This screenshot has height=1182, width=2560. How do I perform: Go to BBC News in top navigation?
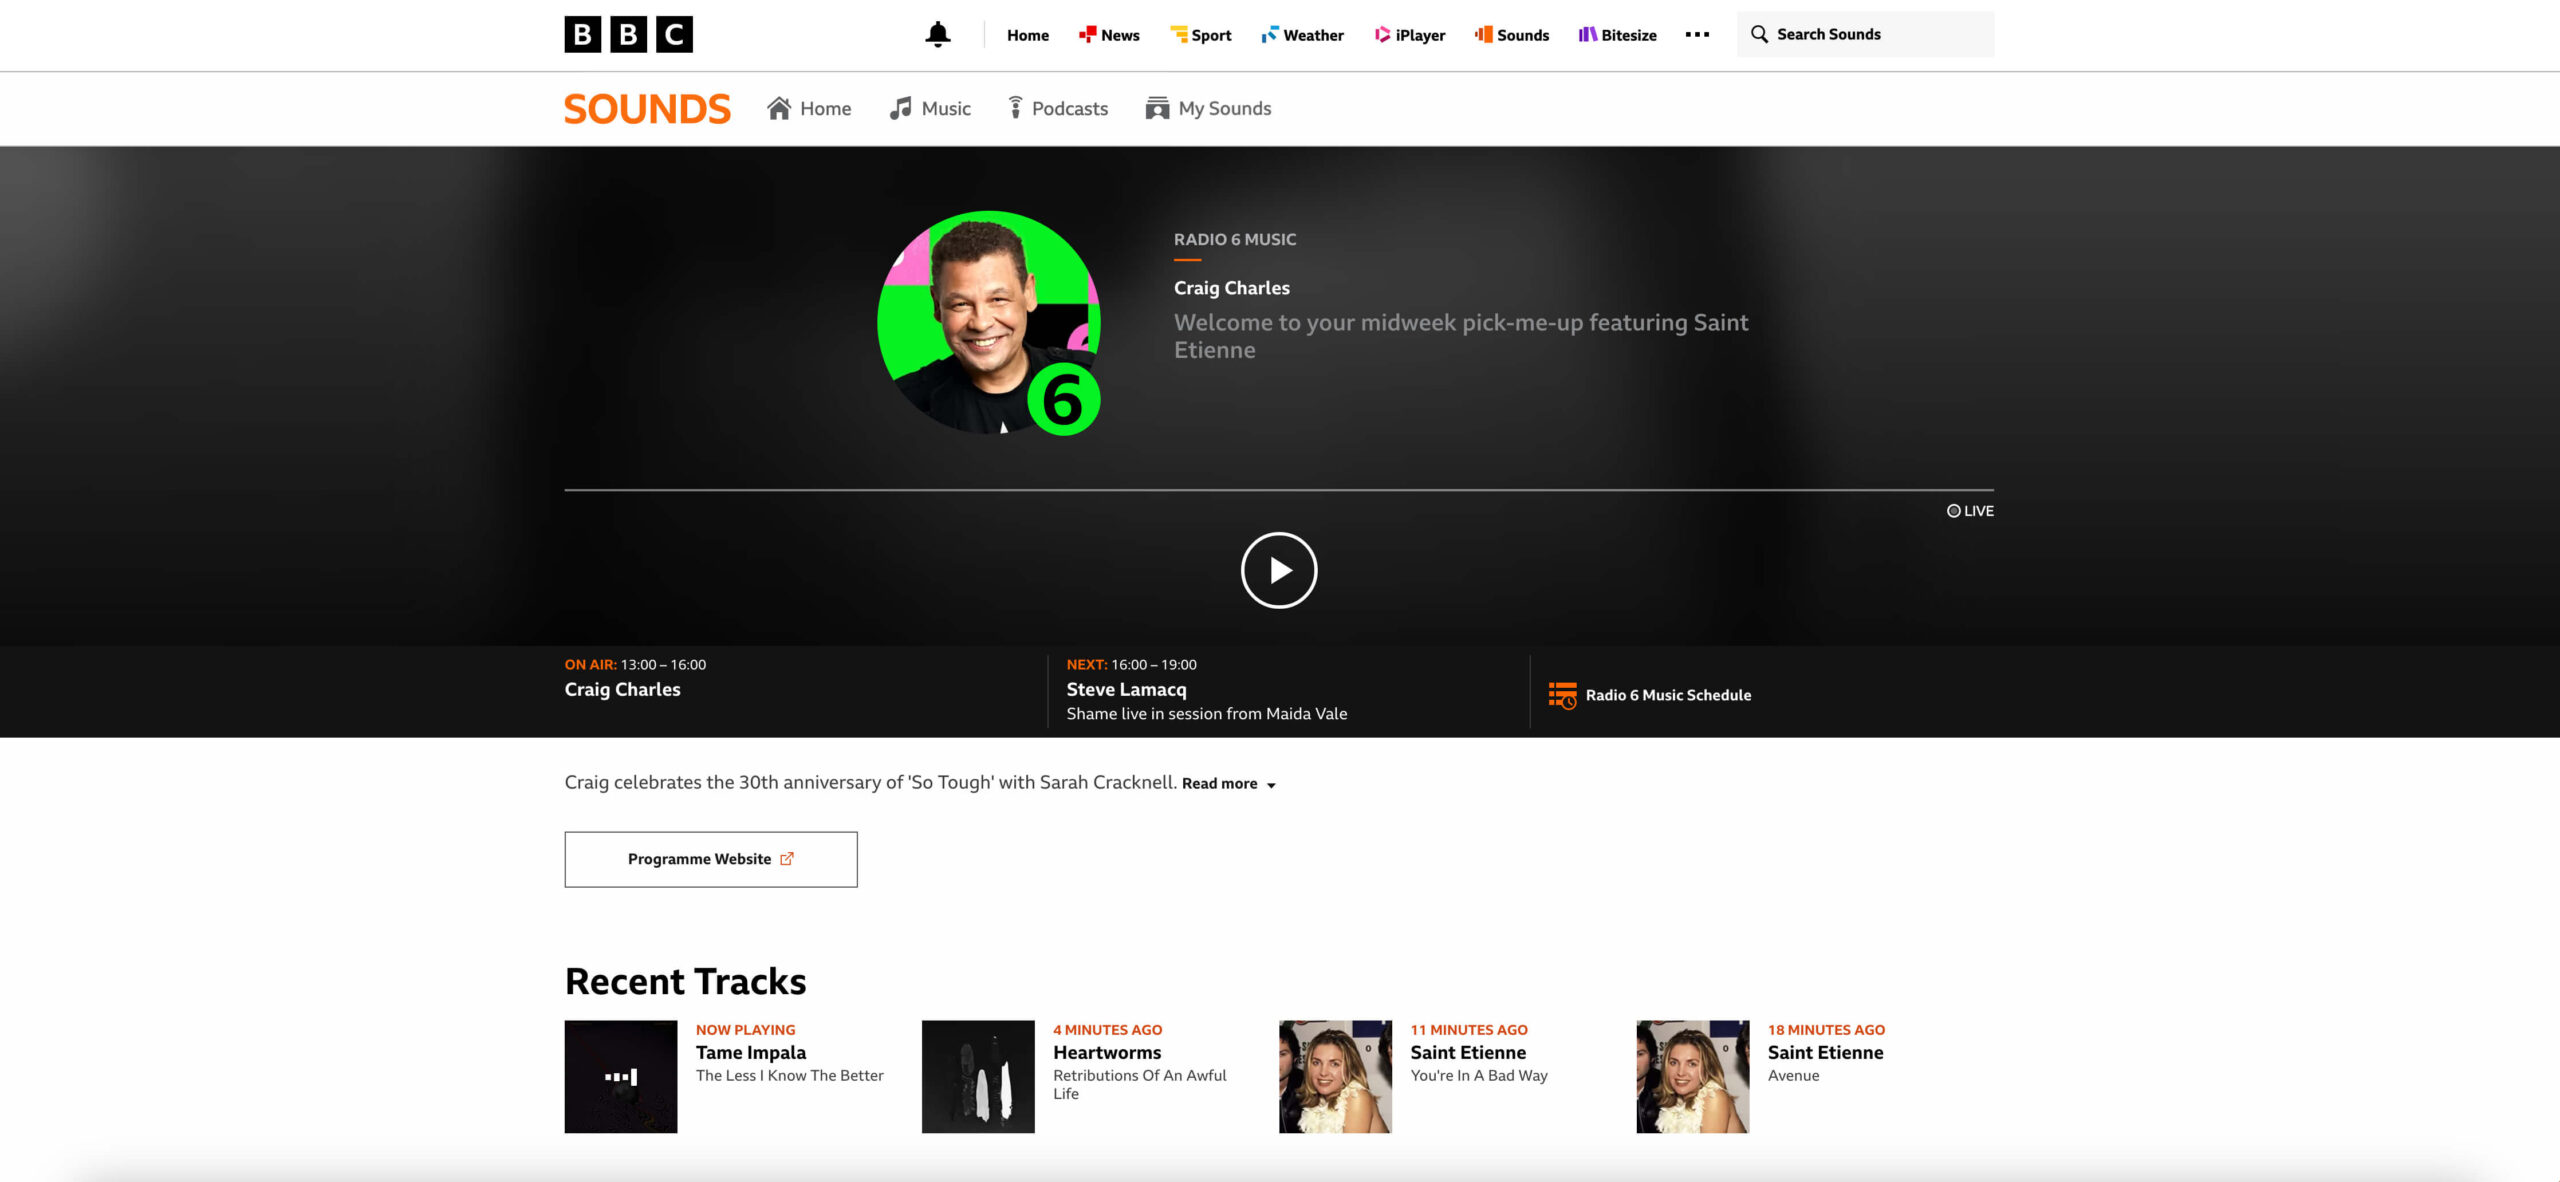coord(1109,35)
